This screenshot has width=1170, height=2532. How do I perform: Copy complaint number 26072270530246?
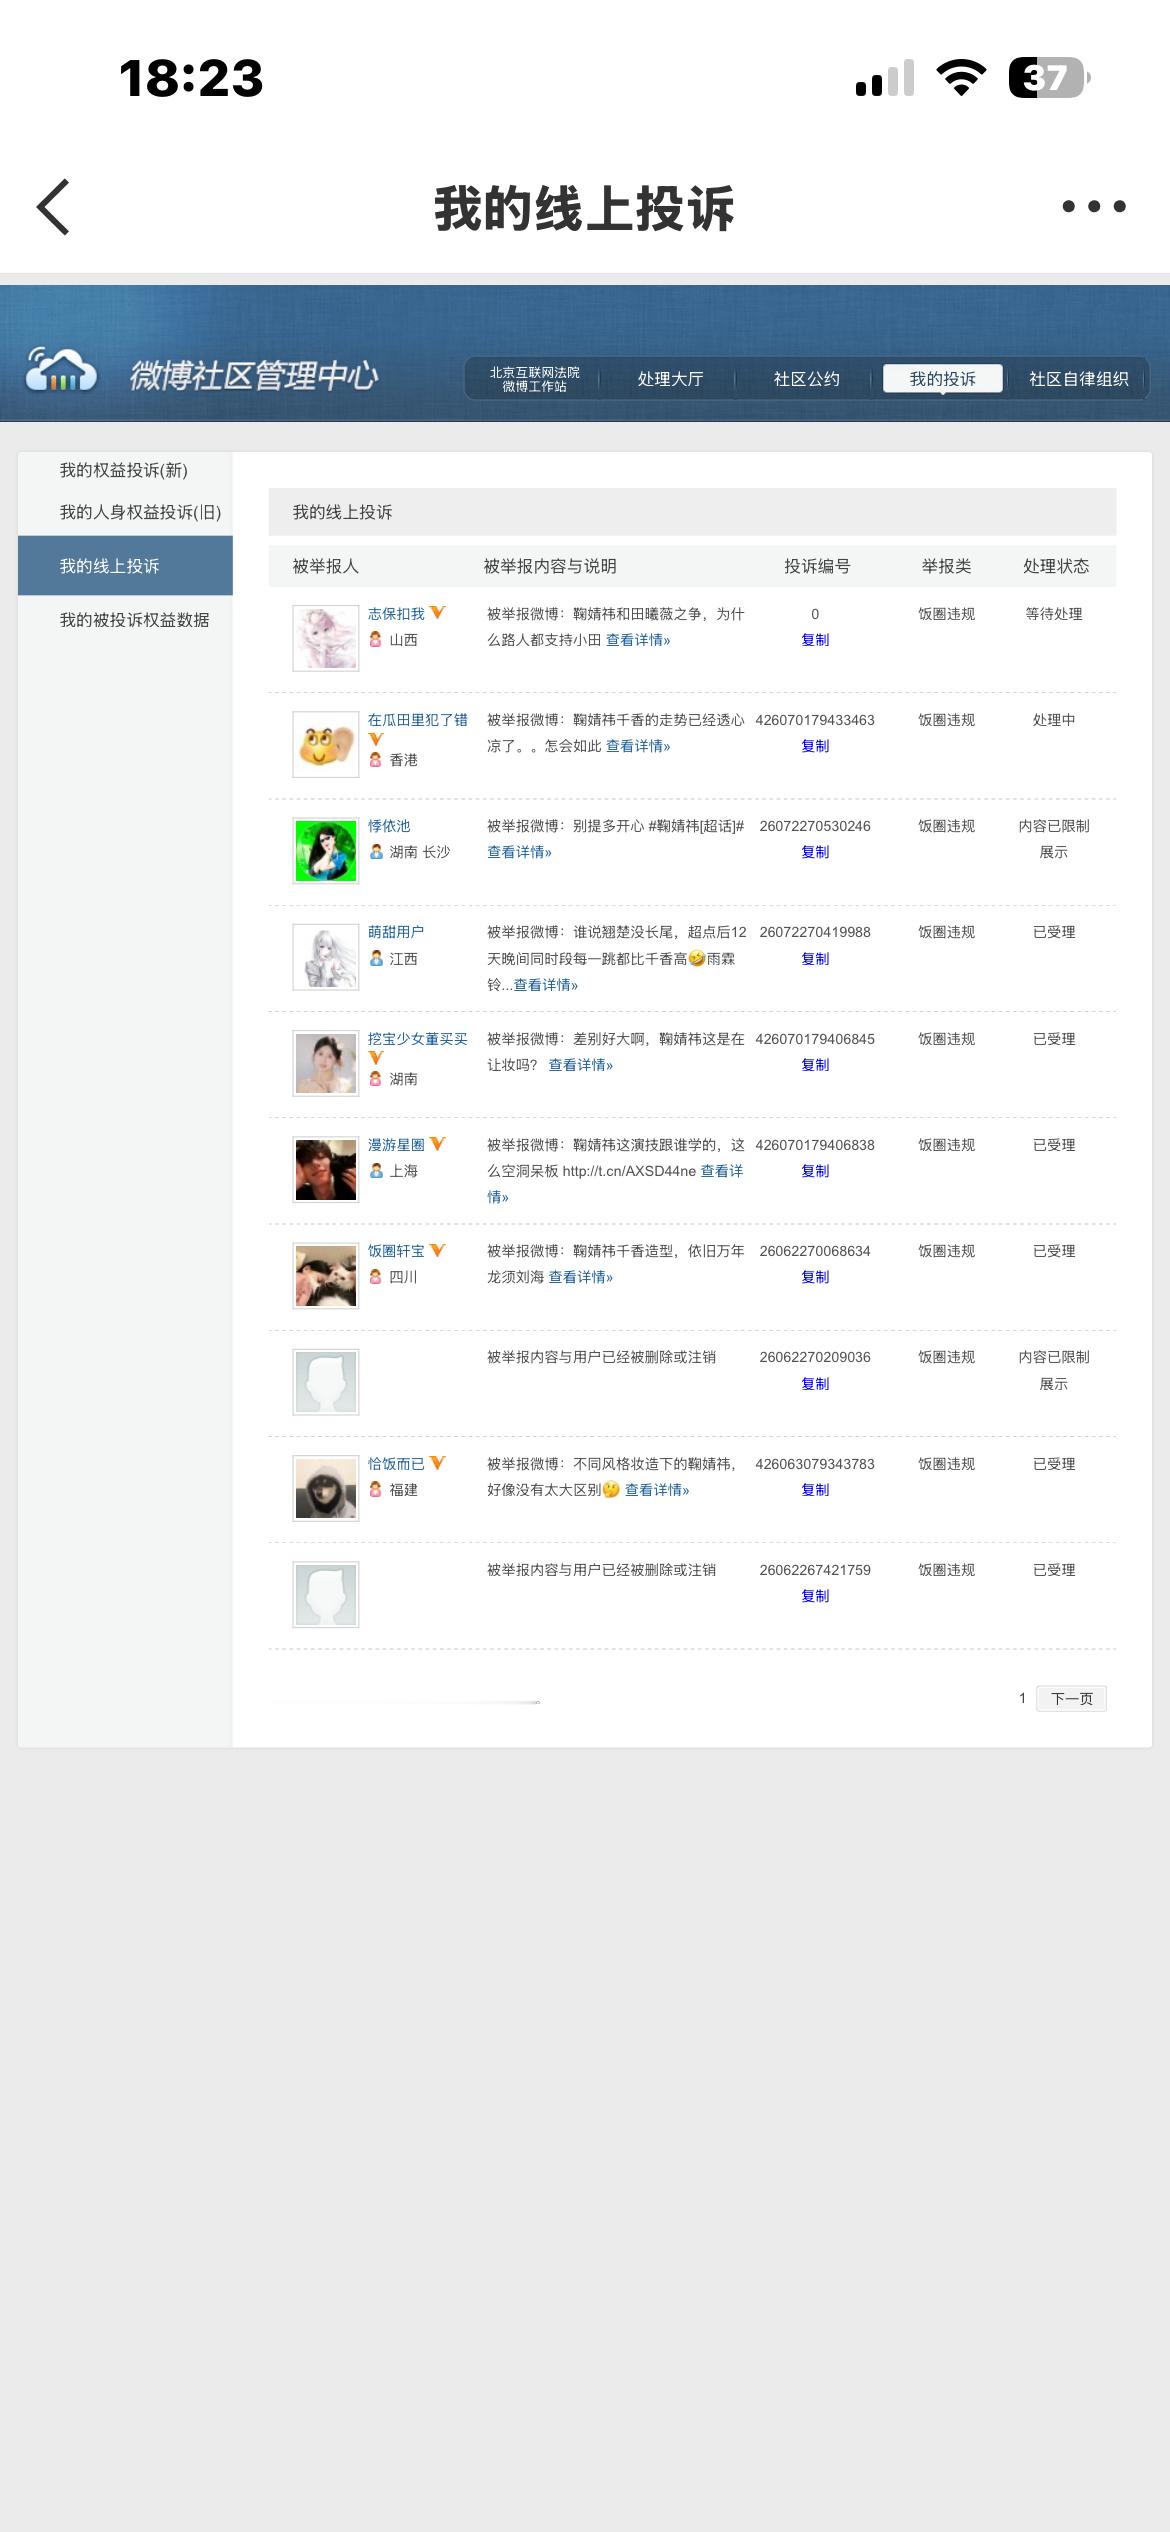[815, 852]
